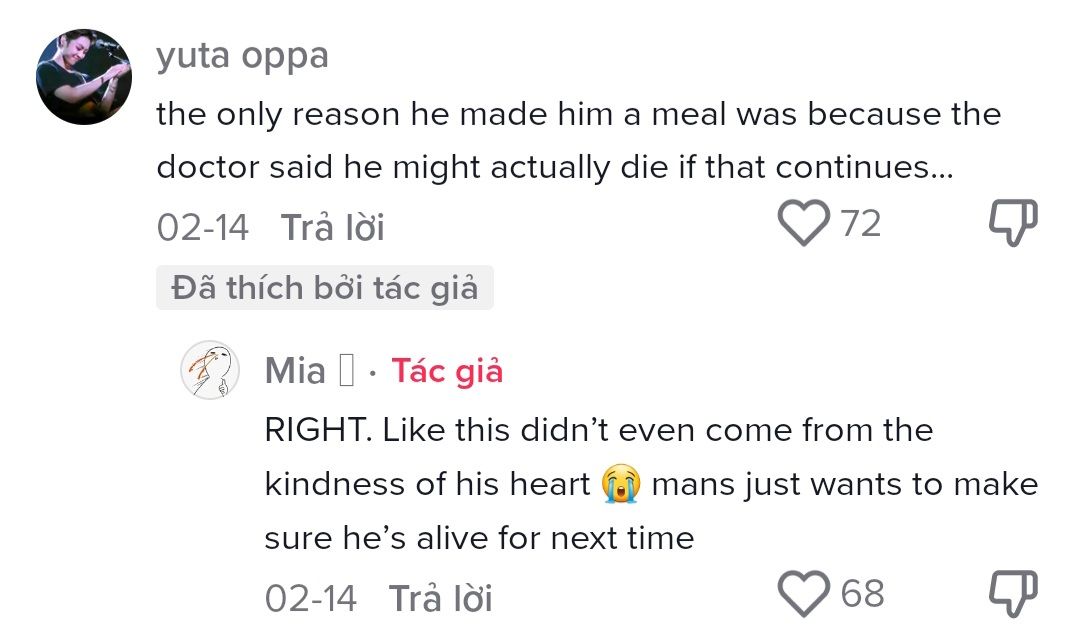Image resolution: width=1080 pixels, height=643 pixels.
Task: Like yuta oppa's comment with the heart
Action: click(x=804, y=223)
